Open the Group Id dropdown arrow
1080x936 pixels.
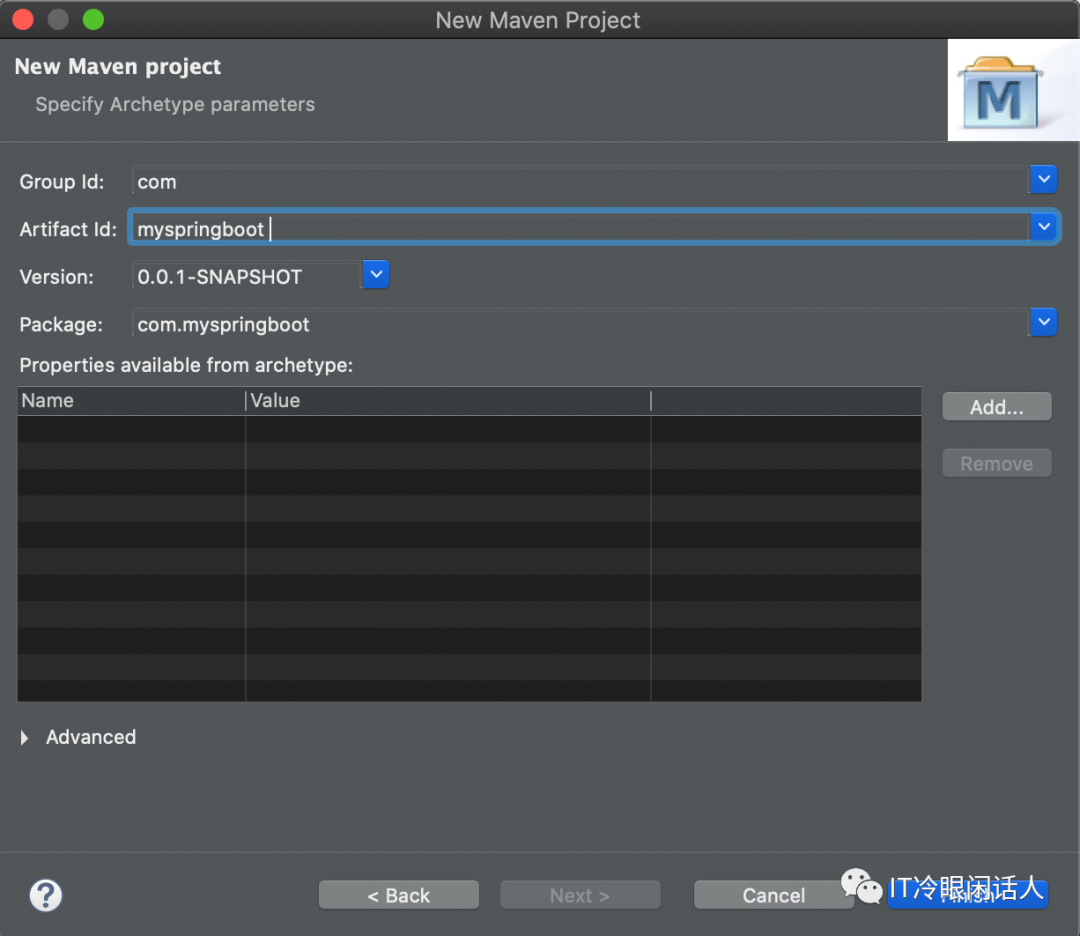pos(1043,180)
